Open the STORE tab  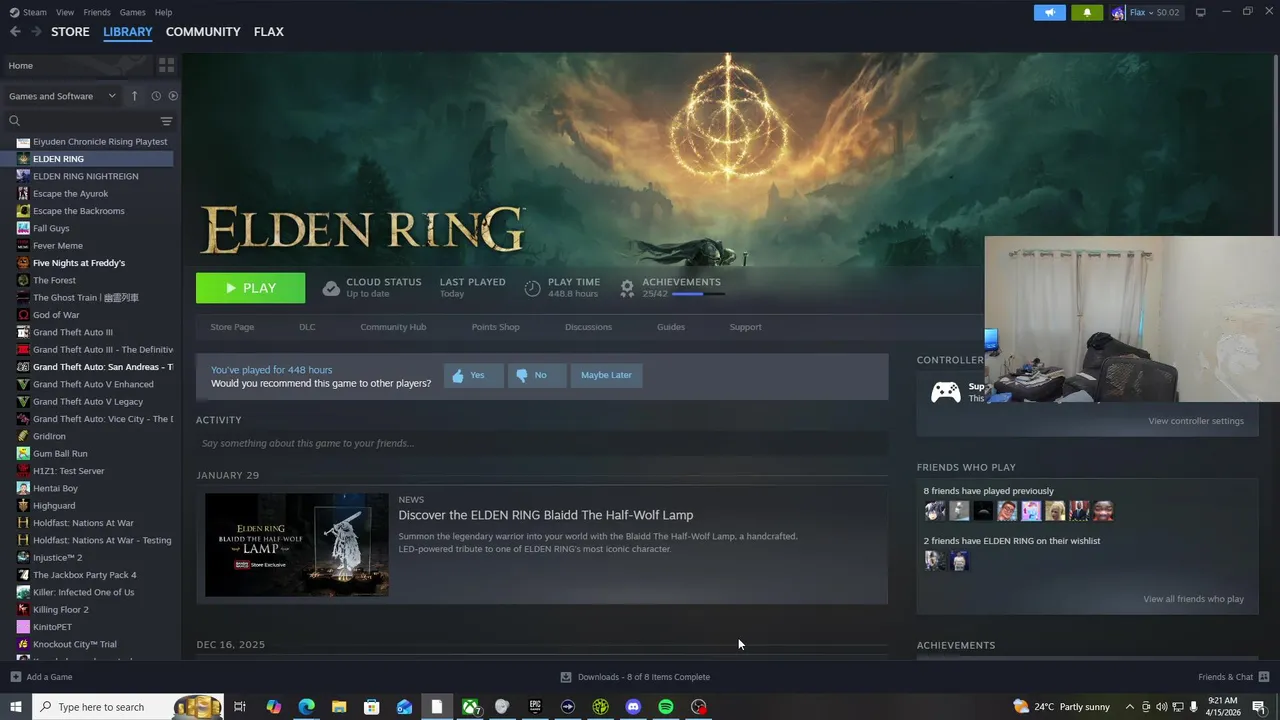70,32
